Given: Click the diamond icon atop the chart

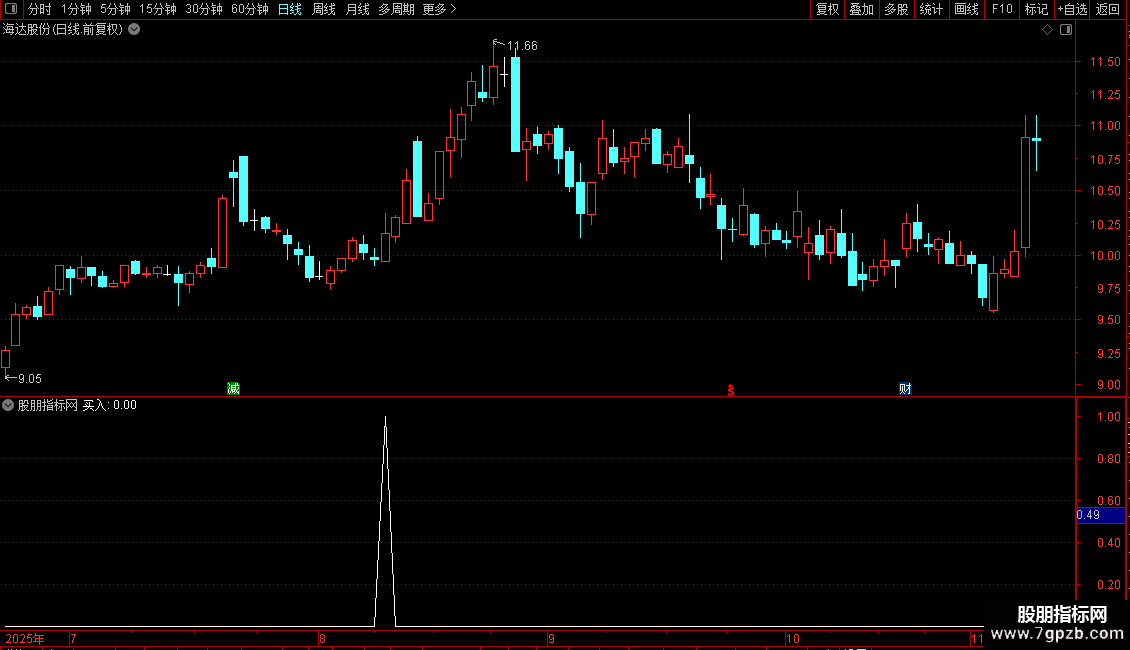Looking at the screenshot, I should tap(1048, 30).
